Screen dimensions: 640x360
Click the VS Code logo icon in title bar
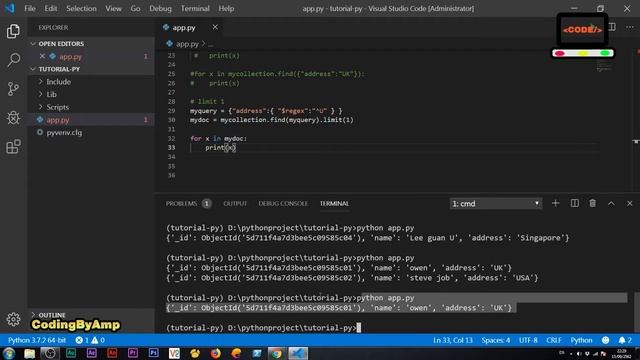(9, 8)
